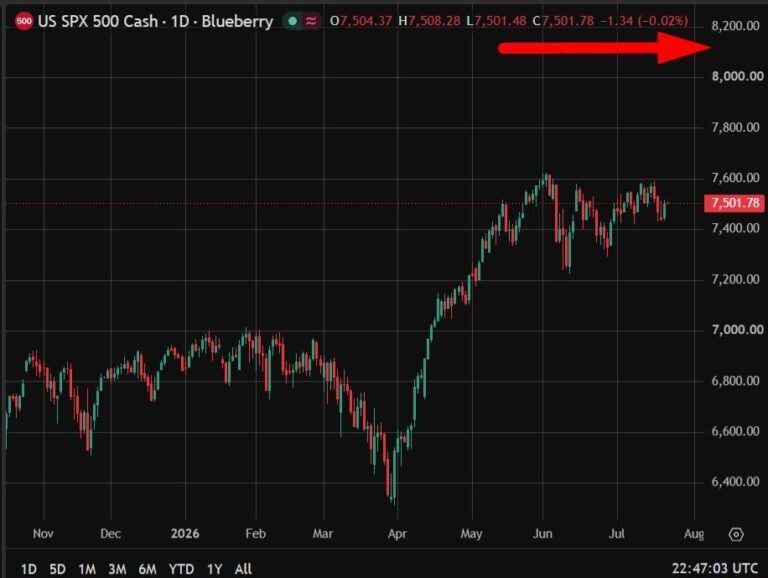This screenshot has width=768, height=578.
Task: Click the 7,000.00 price axis label
Action: click(737, 330)
